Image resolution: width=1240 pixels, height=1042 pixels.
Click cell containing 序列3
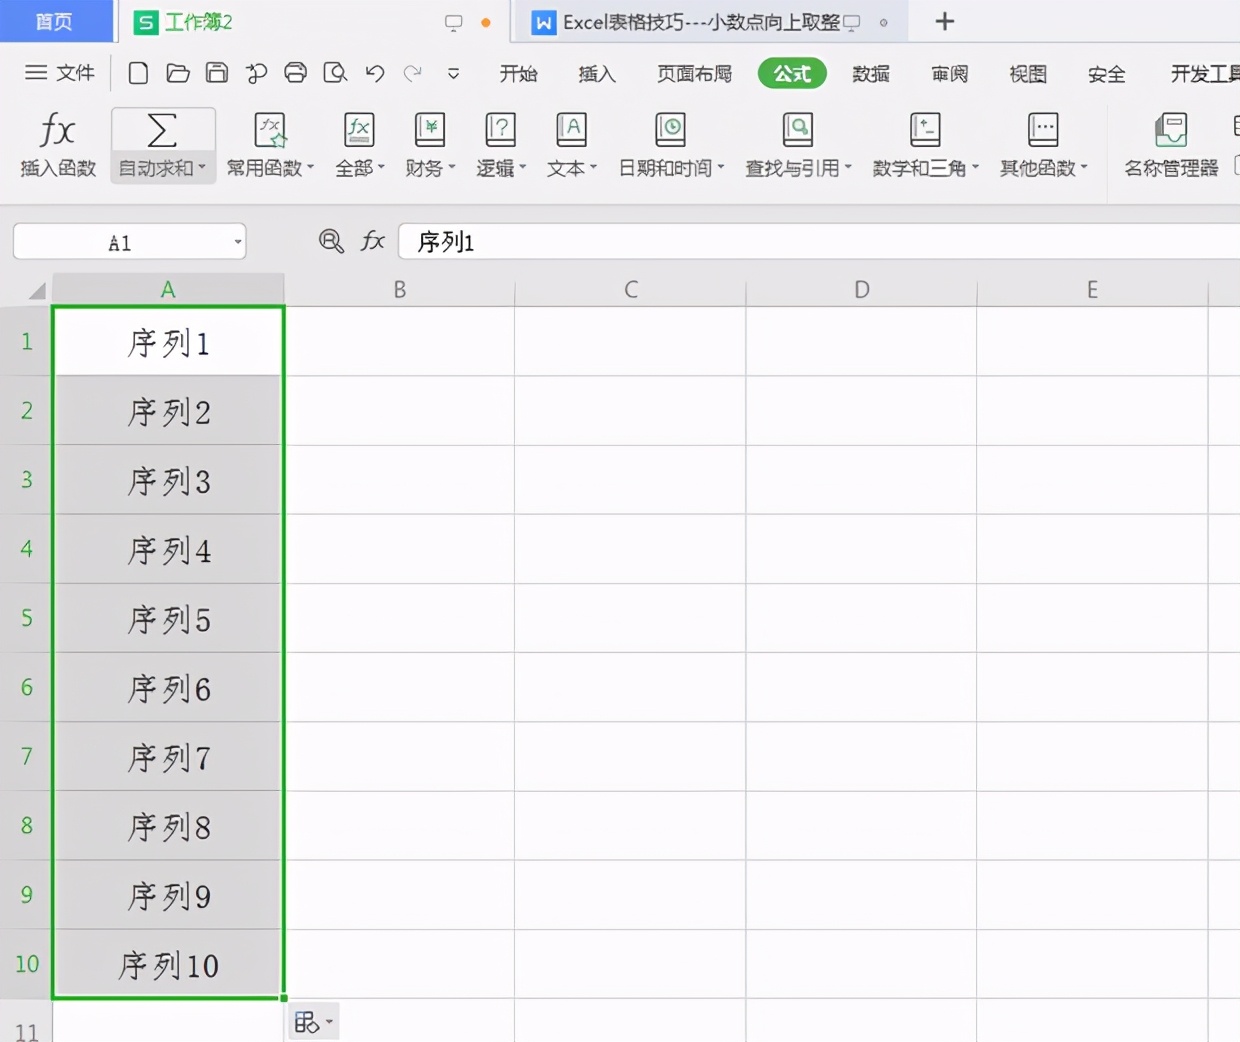pyautogui.click(x=168, y=480)
